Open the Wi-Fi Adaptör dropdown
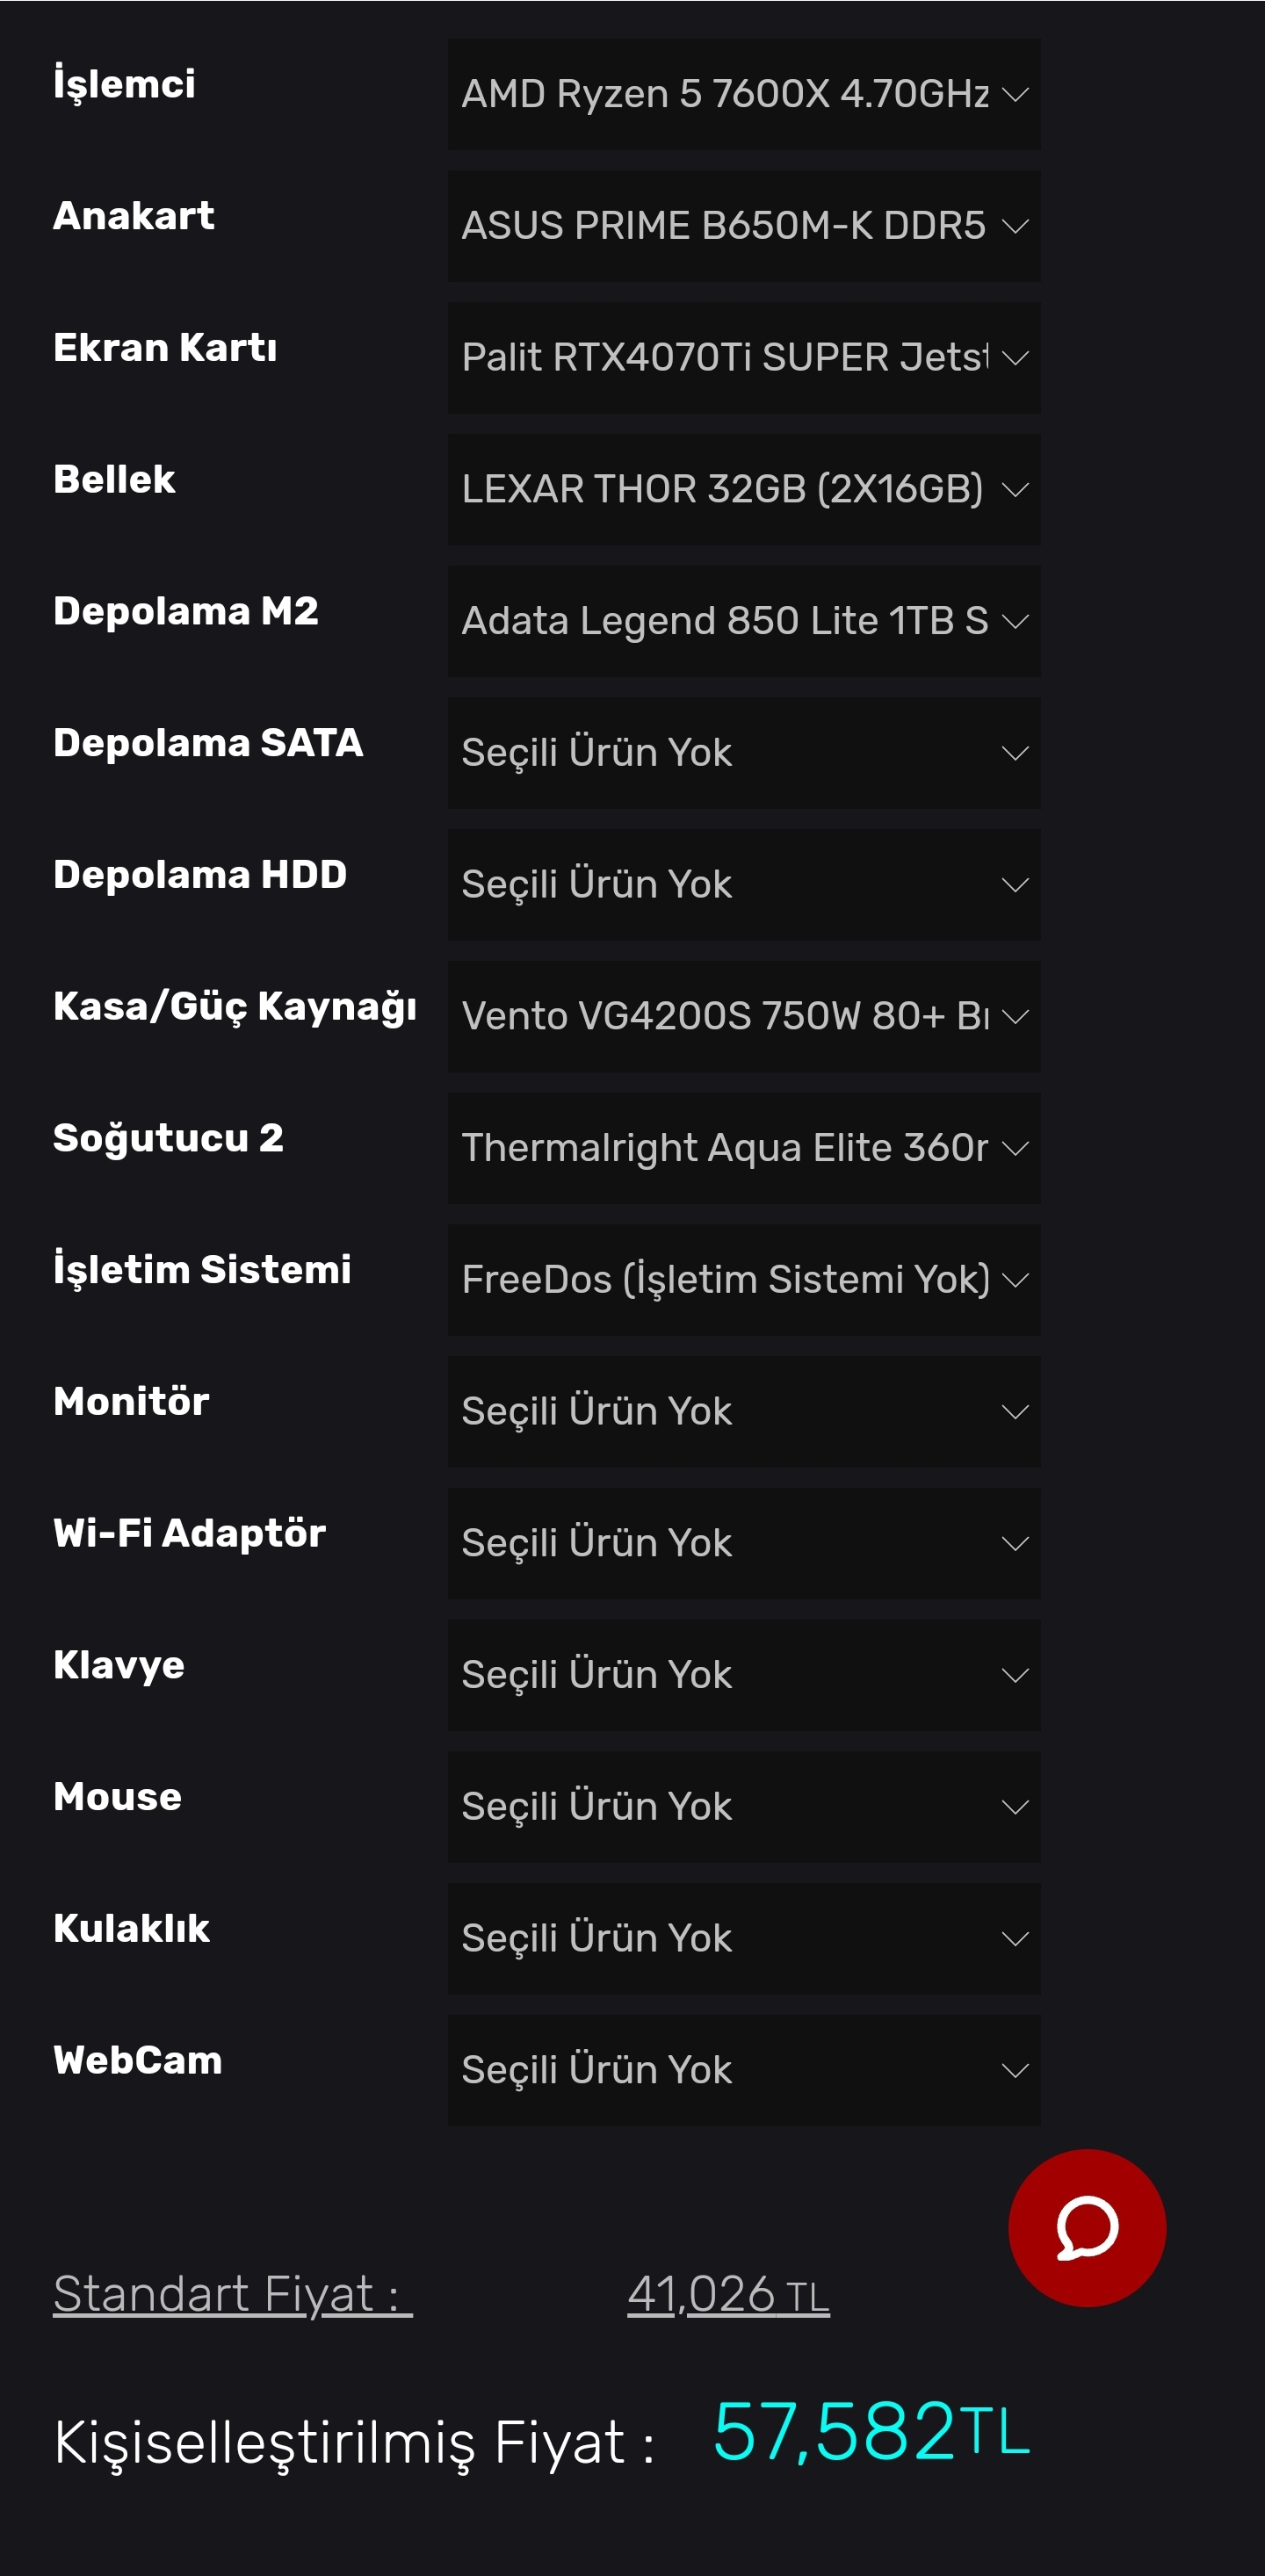This screenshot has width=1265, height=2576. coord(743,1543)
